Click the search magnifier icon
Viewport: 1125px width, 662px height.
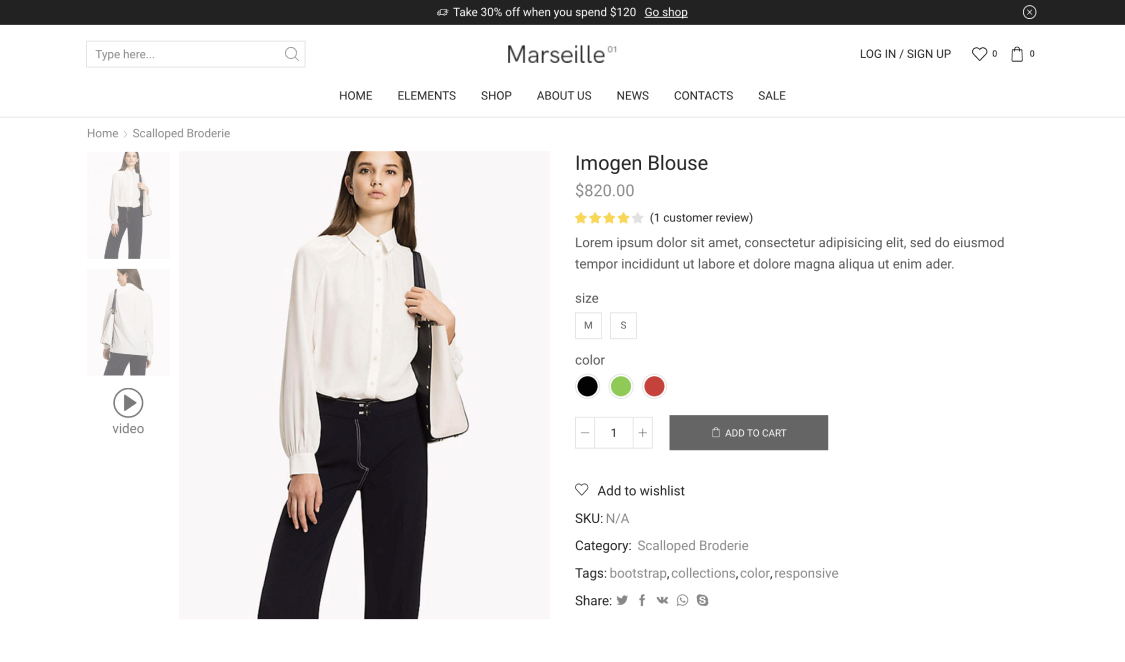[x=291, y=54]
